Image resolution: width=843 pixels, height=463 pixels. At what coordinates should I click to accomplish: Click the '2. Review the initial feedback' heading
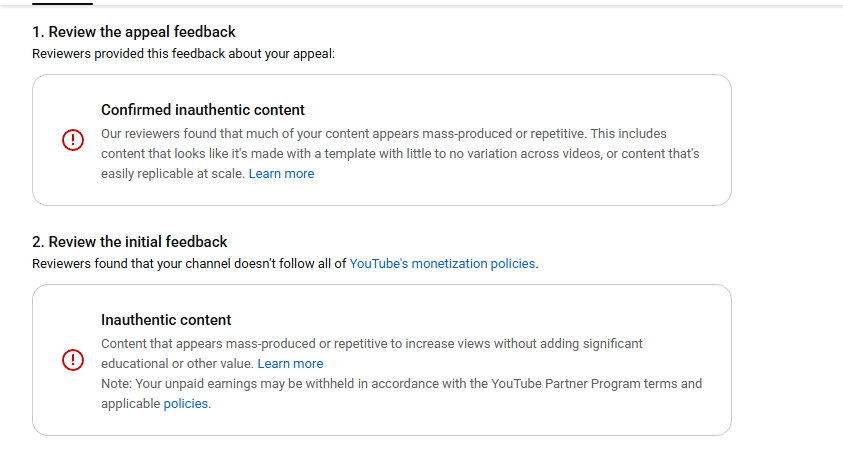click(x=130, y=242)
